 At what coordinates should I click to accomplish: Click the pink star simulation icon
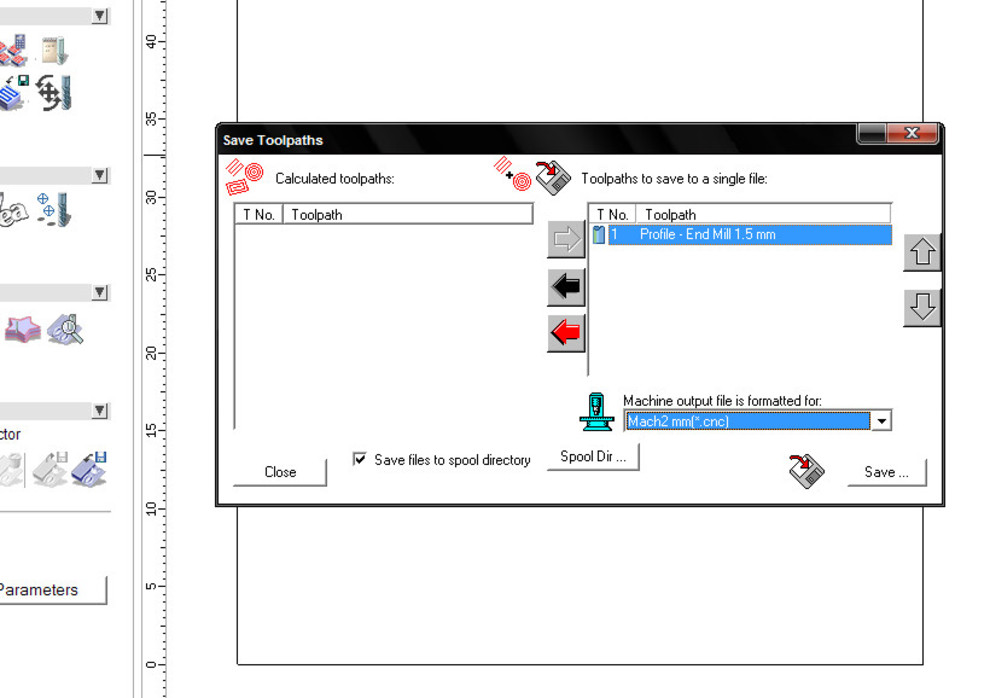(22, 329)
